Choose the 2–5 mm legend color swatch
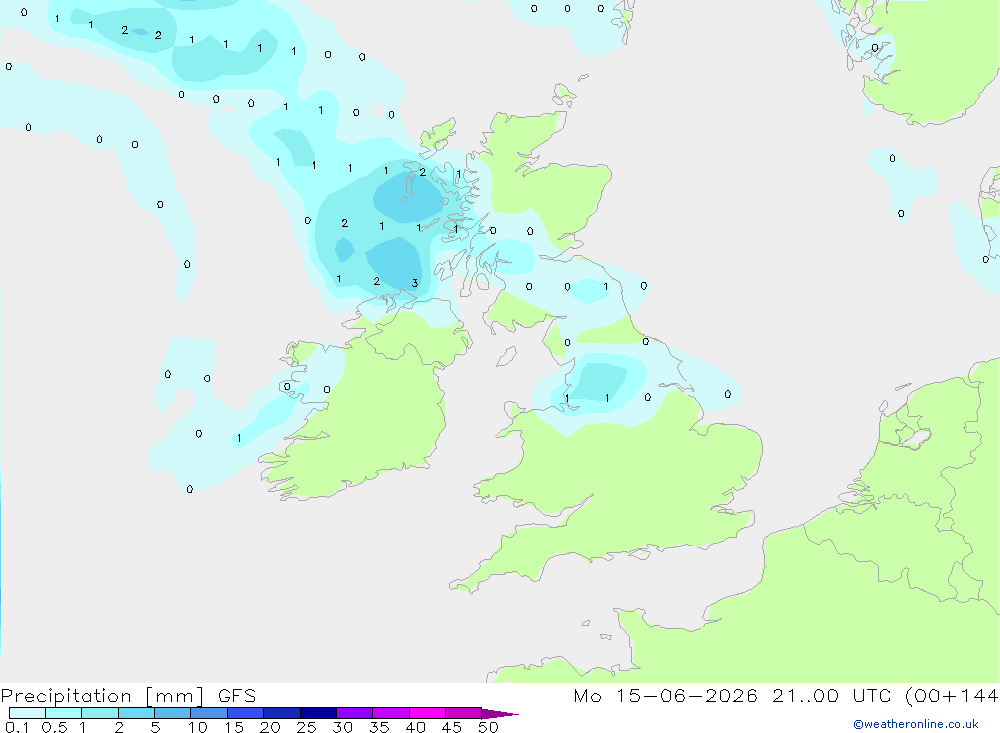This screenshot has height=733, width=1000. [x=136, y=713]
